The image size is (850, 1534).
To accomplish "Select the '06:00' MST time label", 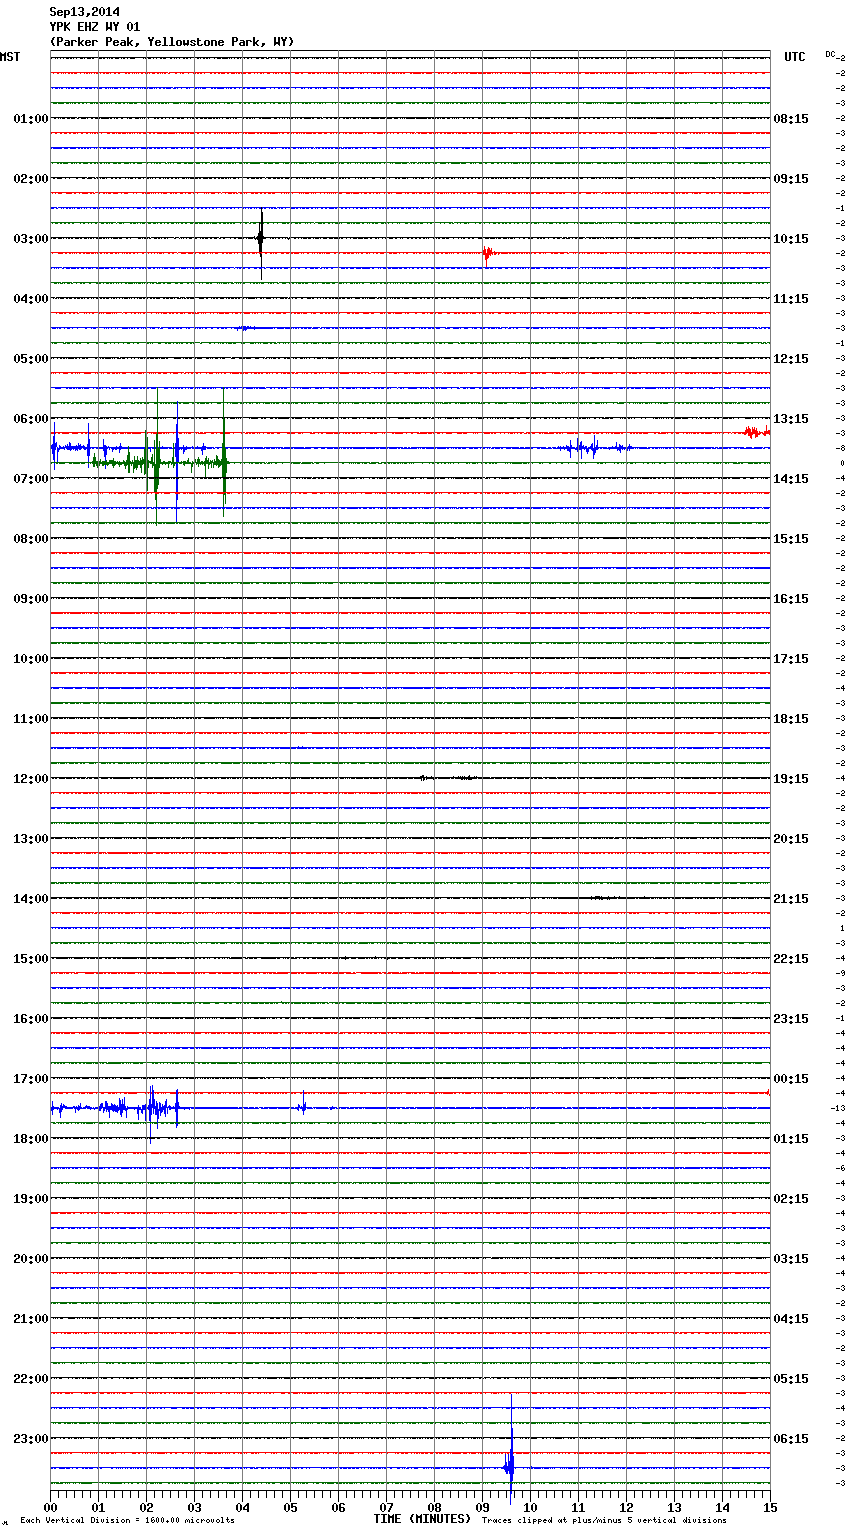I will tap(30, 419).
